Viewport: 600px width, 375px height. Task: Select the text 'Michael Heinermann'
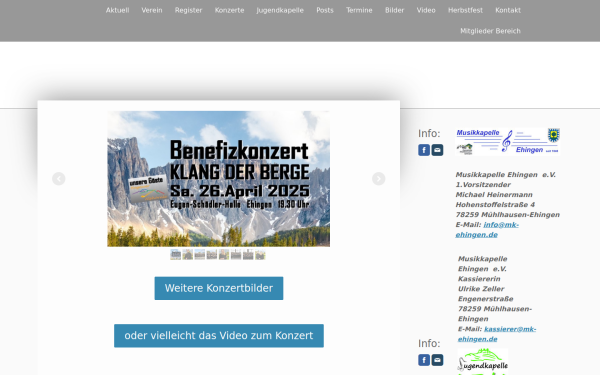[x=494, y=195]
